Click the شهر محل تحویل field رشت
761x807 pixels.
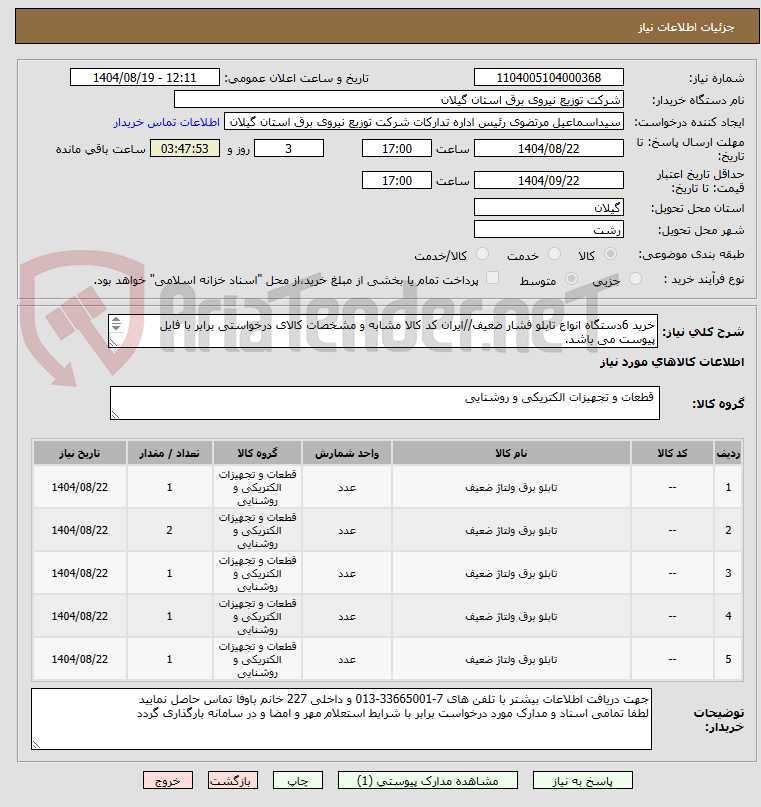click(x=548, y=229)
